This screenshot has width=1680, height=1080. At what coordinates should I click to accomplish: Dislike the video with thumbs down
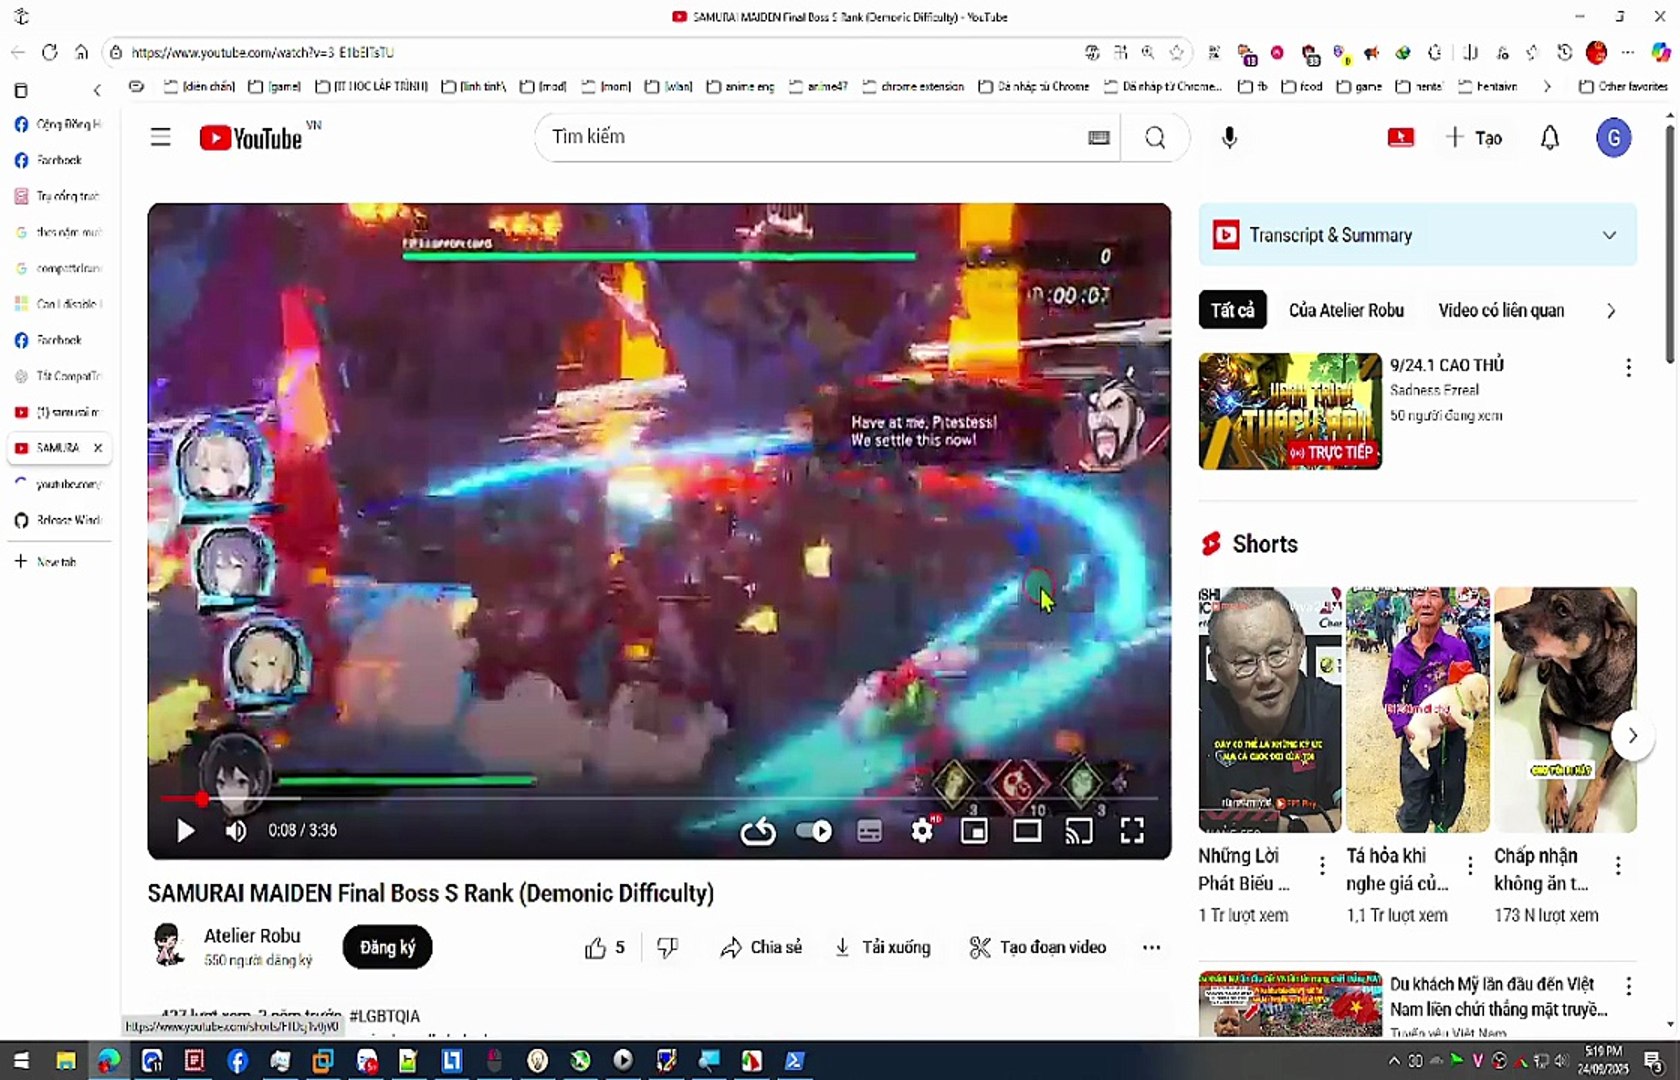click(x=667, y=947)
